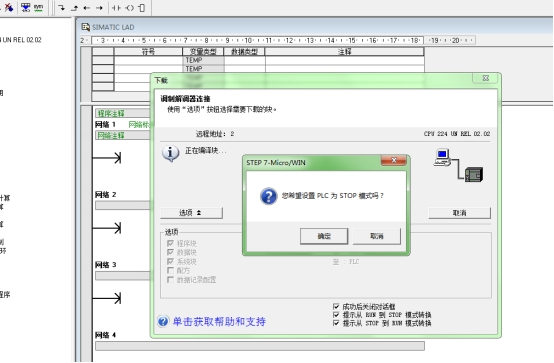Screen dimensions: 554x363
Task: Click the 注释 column header
Action: click(x=344, y=52)
